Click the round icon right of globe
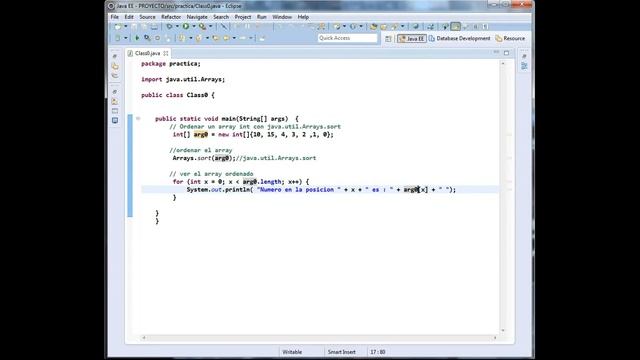Screen dimensions: 640x360 [352, 26]
